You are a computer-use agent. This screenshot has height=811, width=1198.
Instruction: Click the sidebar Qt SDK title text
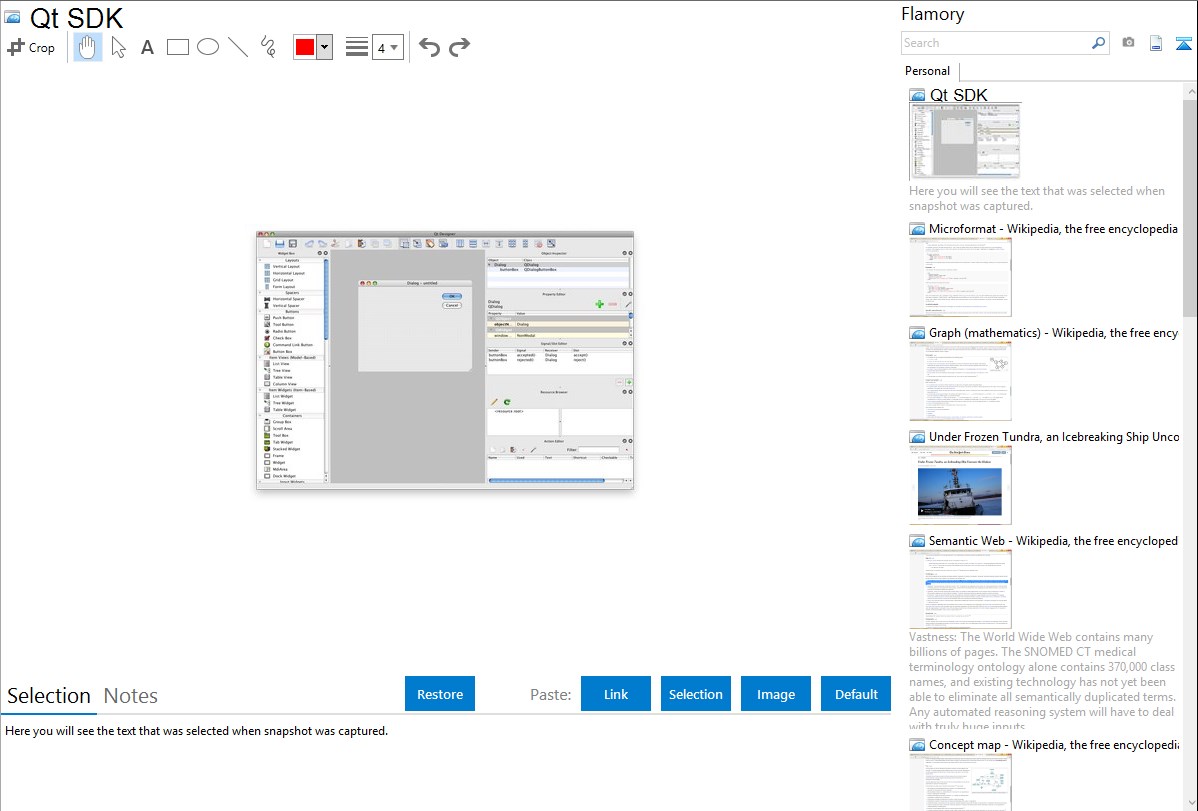click(x=959, y=95)
